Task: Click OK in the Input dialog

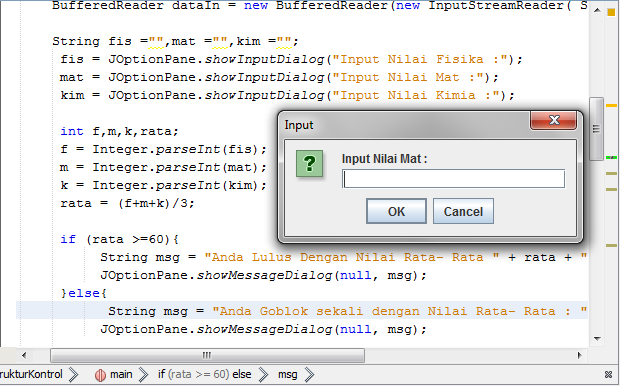Action: (396, 211)
